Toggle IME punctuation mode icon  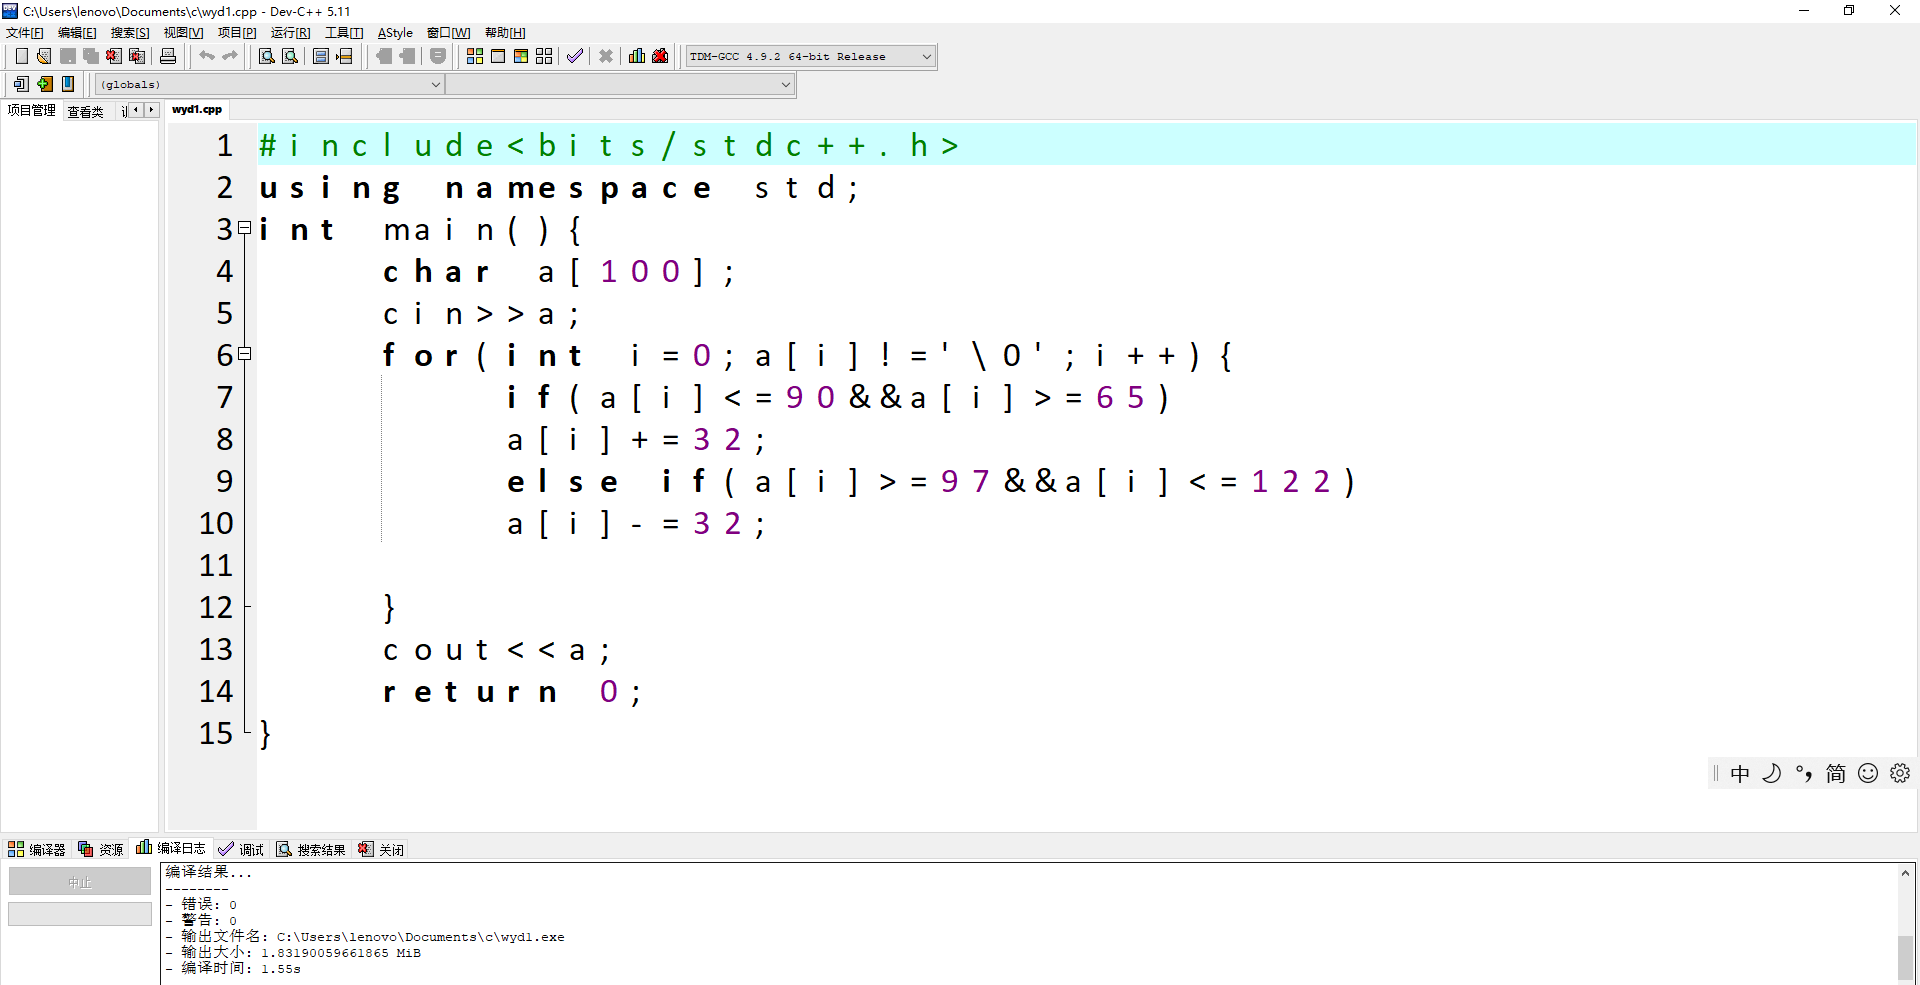(x=1804, y=773)
